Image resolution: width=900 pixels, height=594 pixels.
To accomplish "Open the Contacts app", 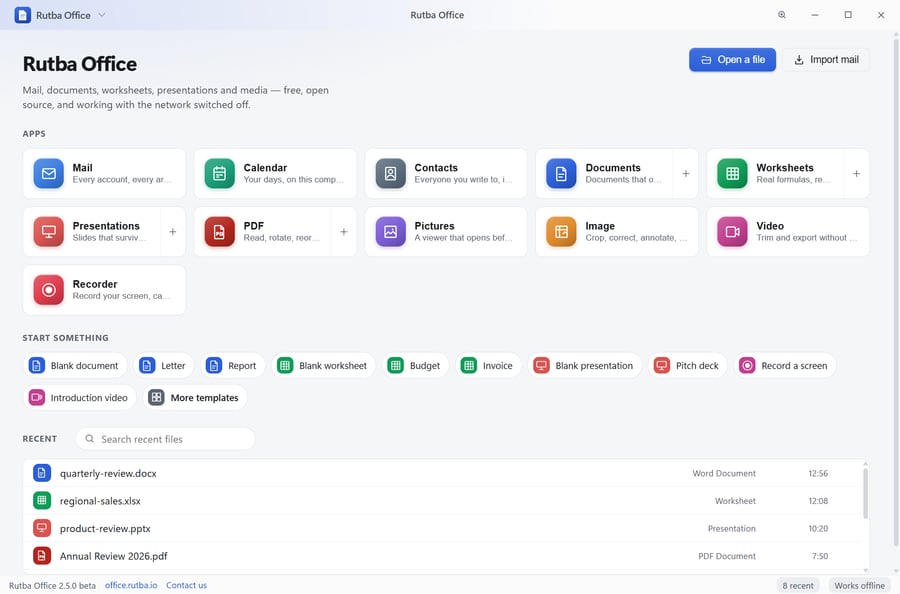I will [x=446, y=173].
